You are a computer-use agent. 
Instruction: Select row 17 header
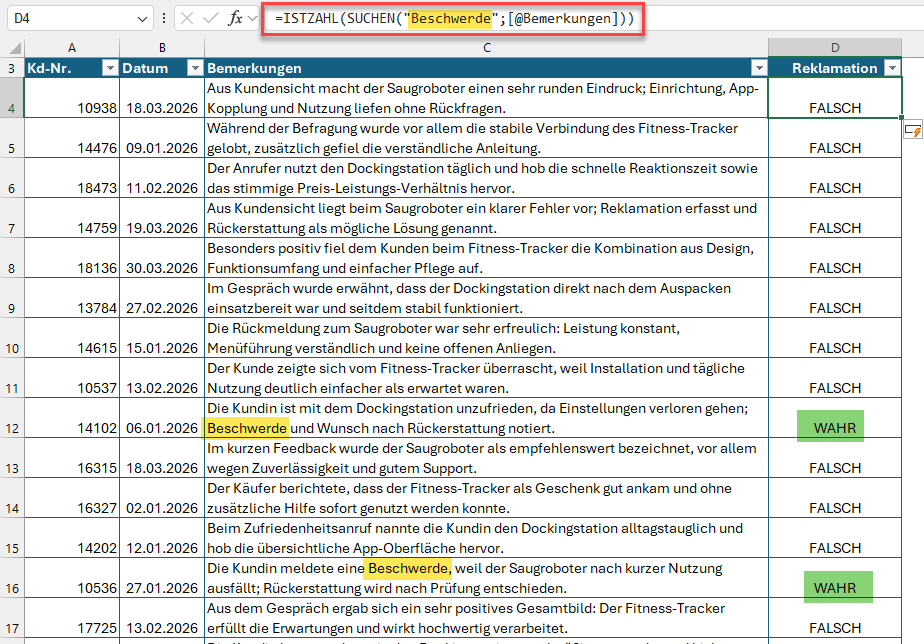tap(12, 618)
